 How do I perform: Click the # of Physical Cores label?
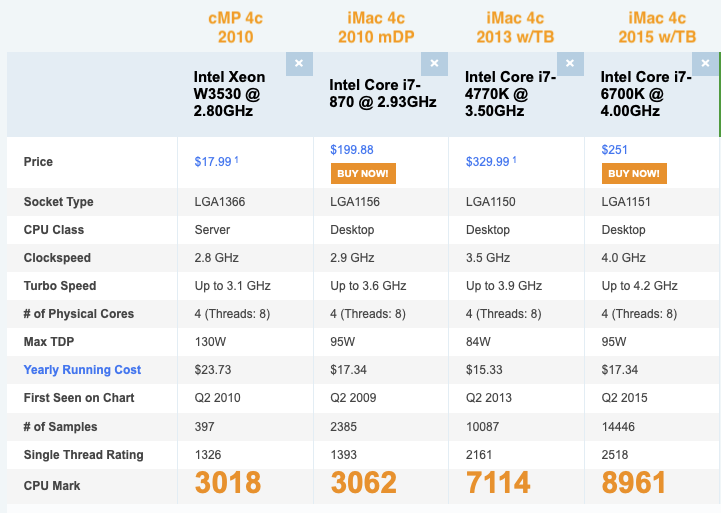79,314
